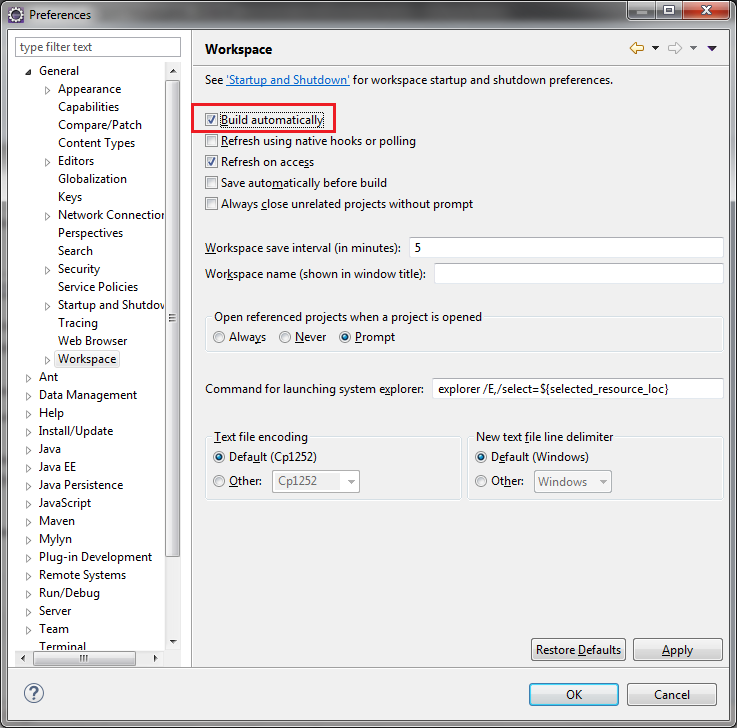
Task: Select Content Types in the tree
Action: [96, 142]
